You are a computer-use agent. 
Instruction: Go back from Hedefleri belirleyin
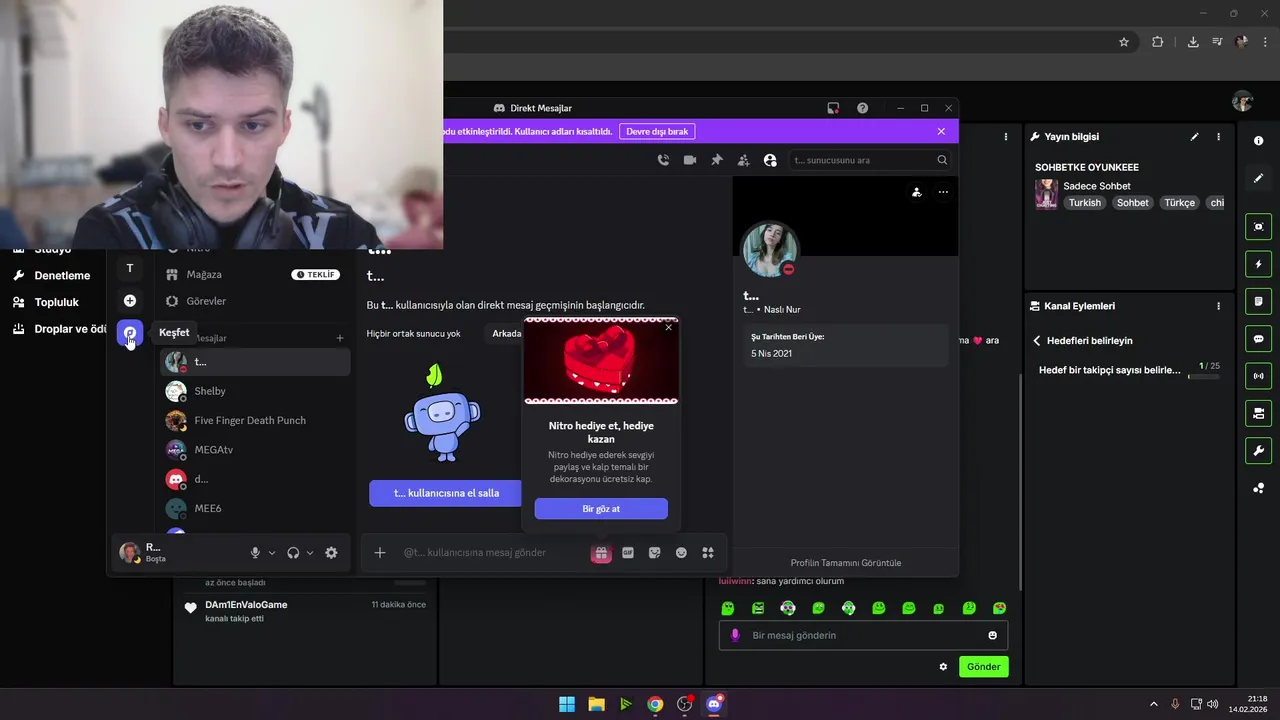tap(1037, 341)
